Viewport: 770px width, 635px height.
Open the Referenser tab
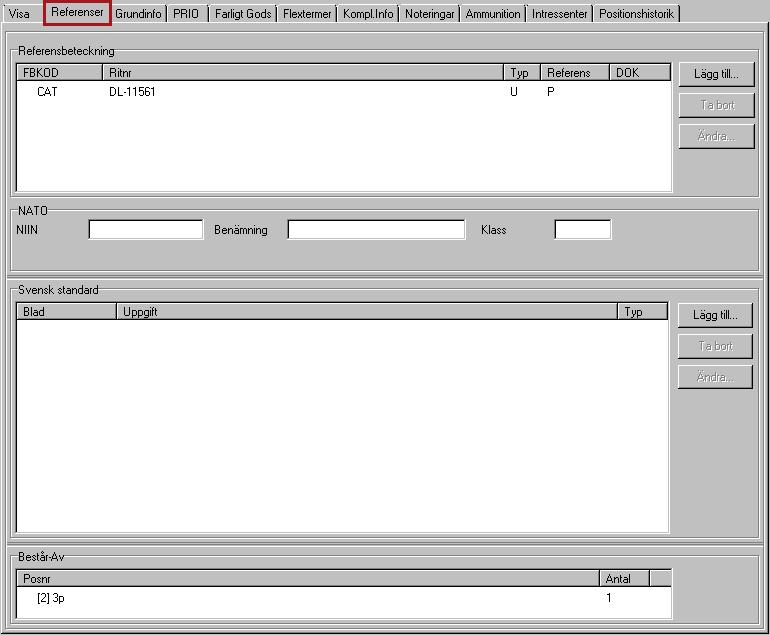[78, 12]
